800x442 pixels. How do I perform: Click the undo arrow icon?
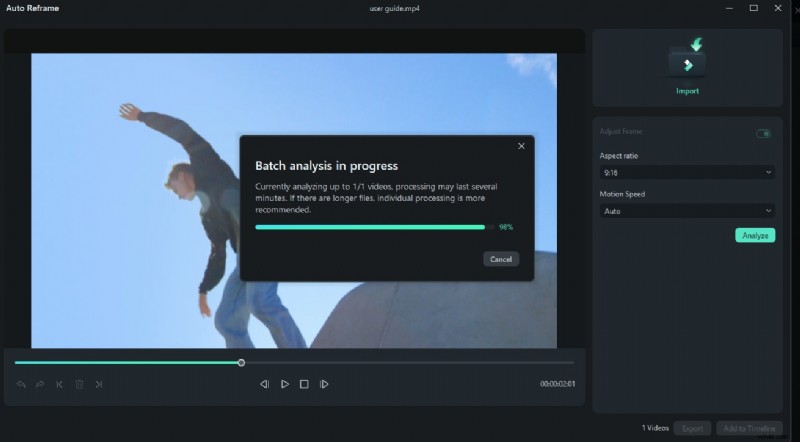click(21, 384)
